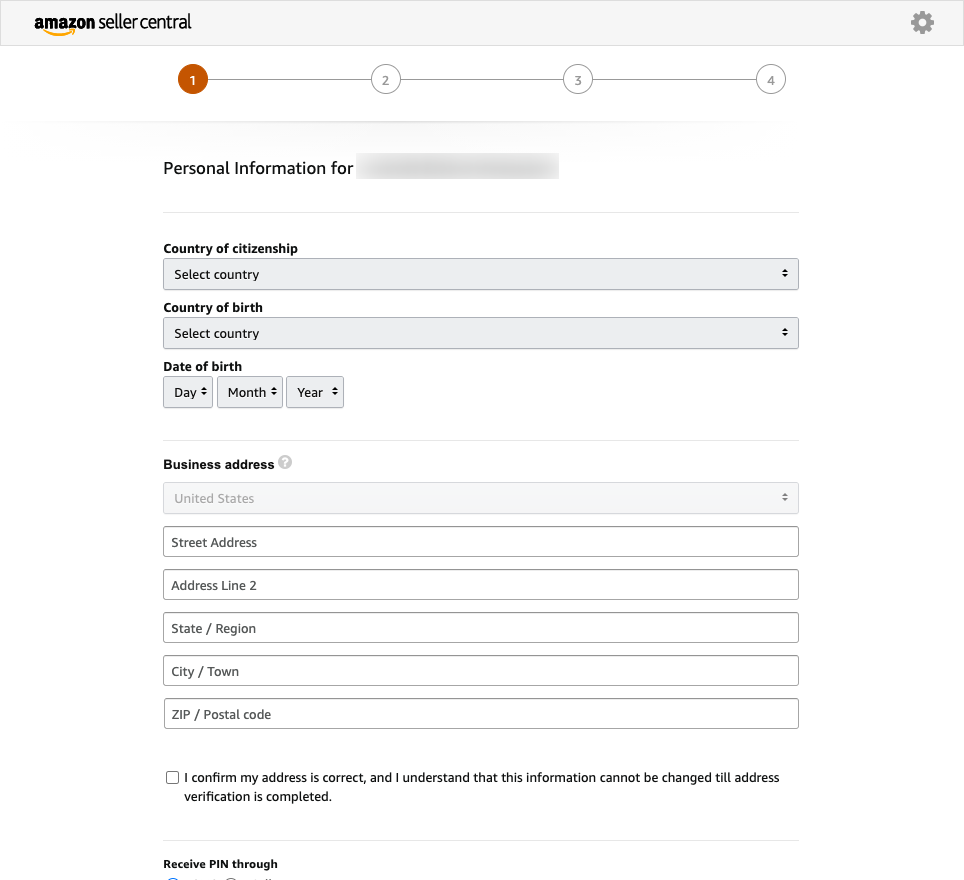Open the settings gear icon
Screen dimensions: 964x880
point(922,22)
